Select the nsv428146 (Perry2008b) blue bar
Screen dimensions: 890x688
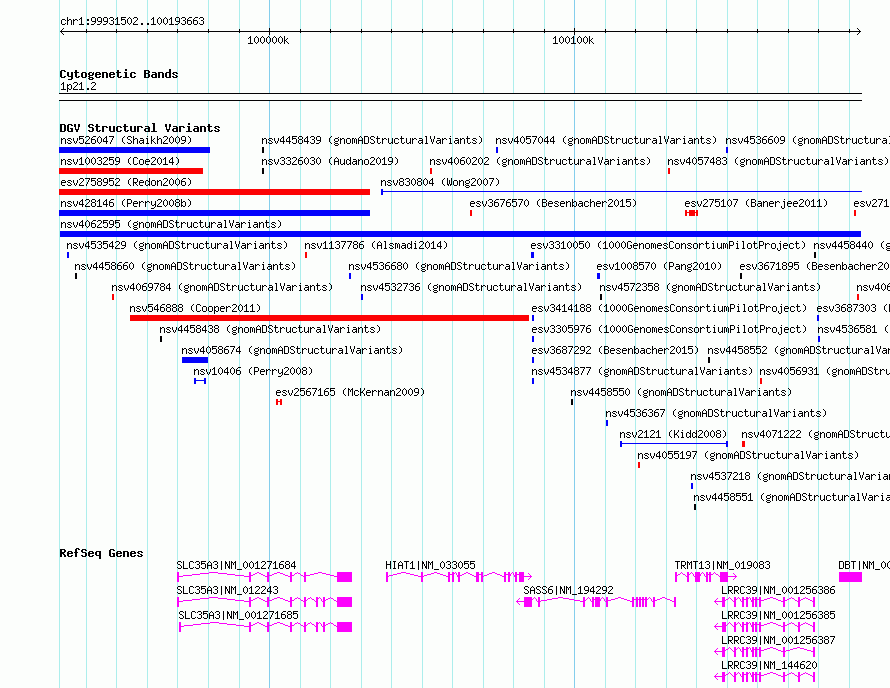[x=215, y=213]
